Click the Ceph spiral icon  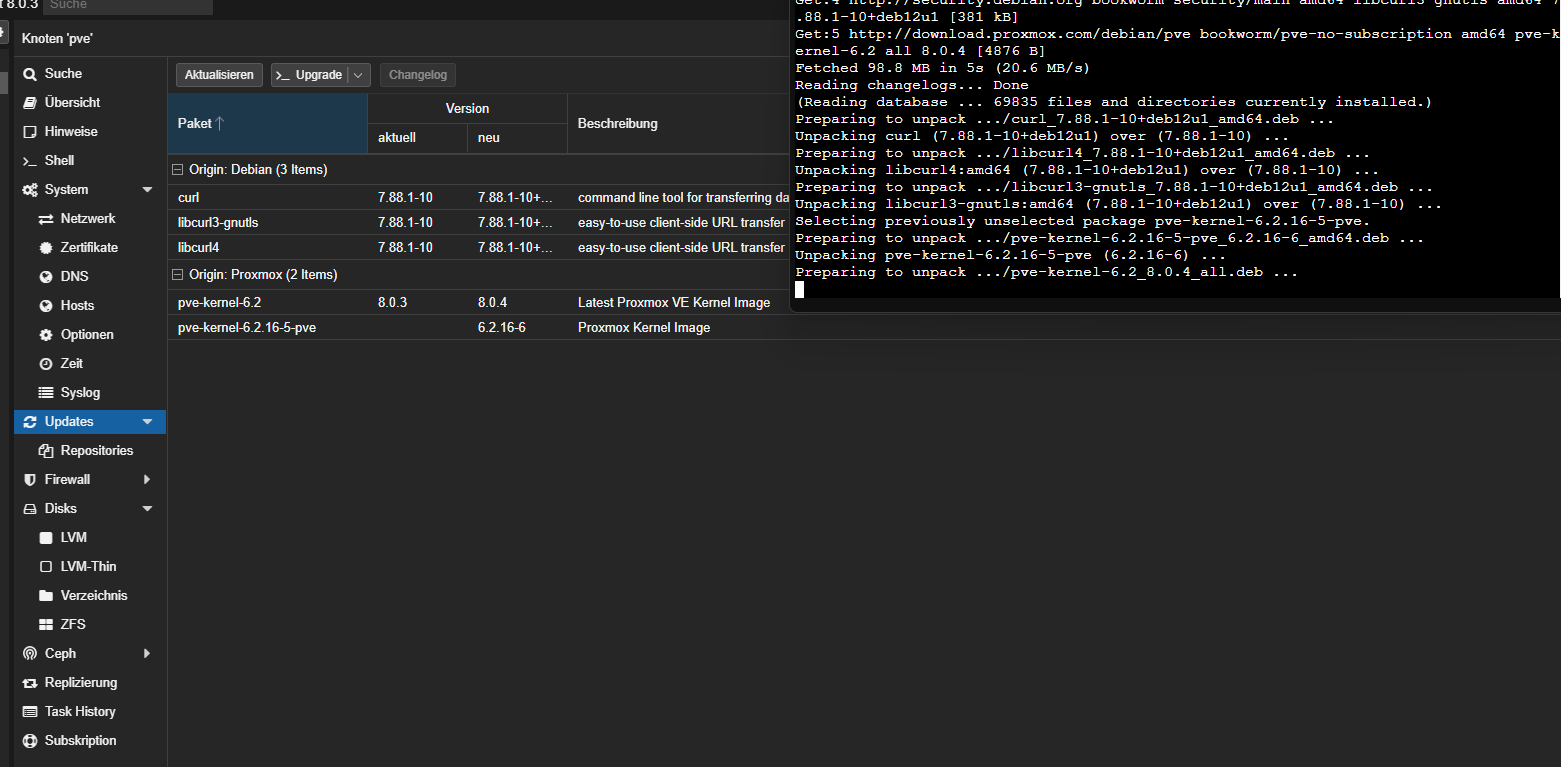click(30, 653)
